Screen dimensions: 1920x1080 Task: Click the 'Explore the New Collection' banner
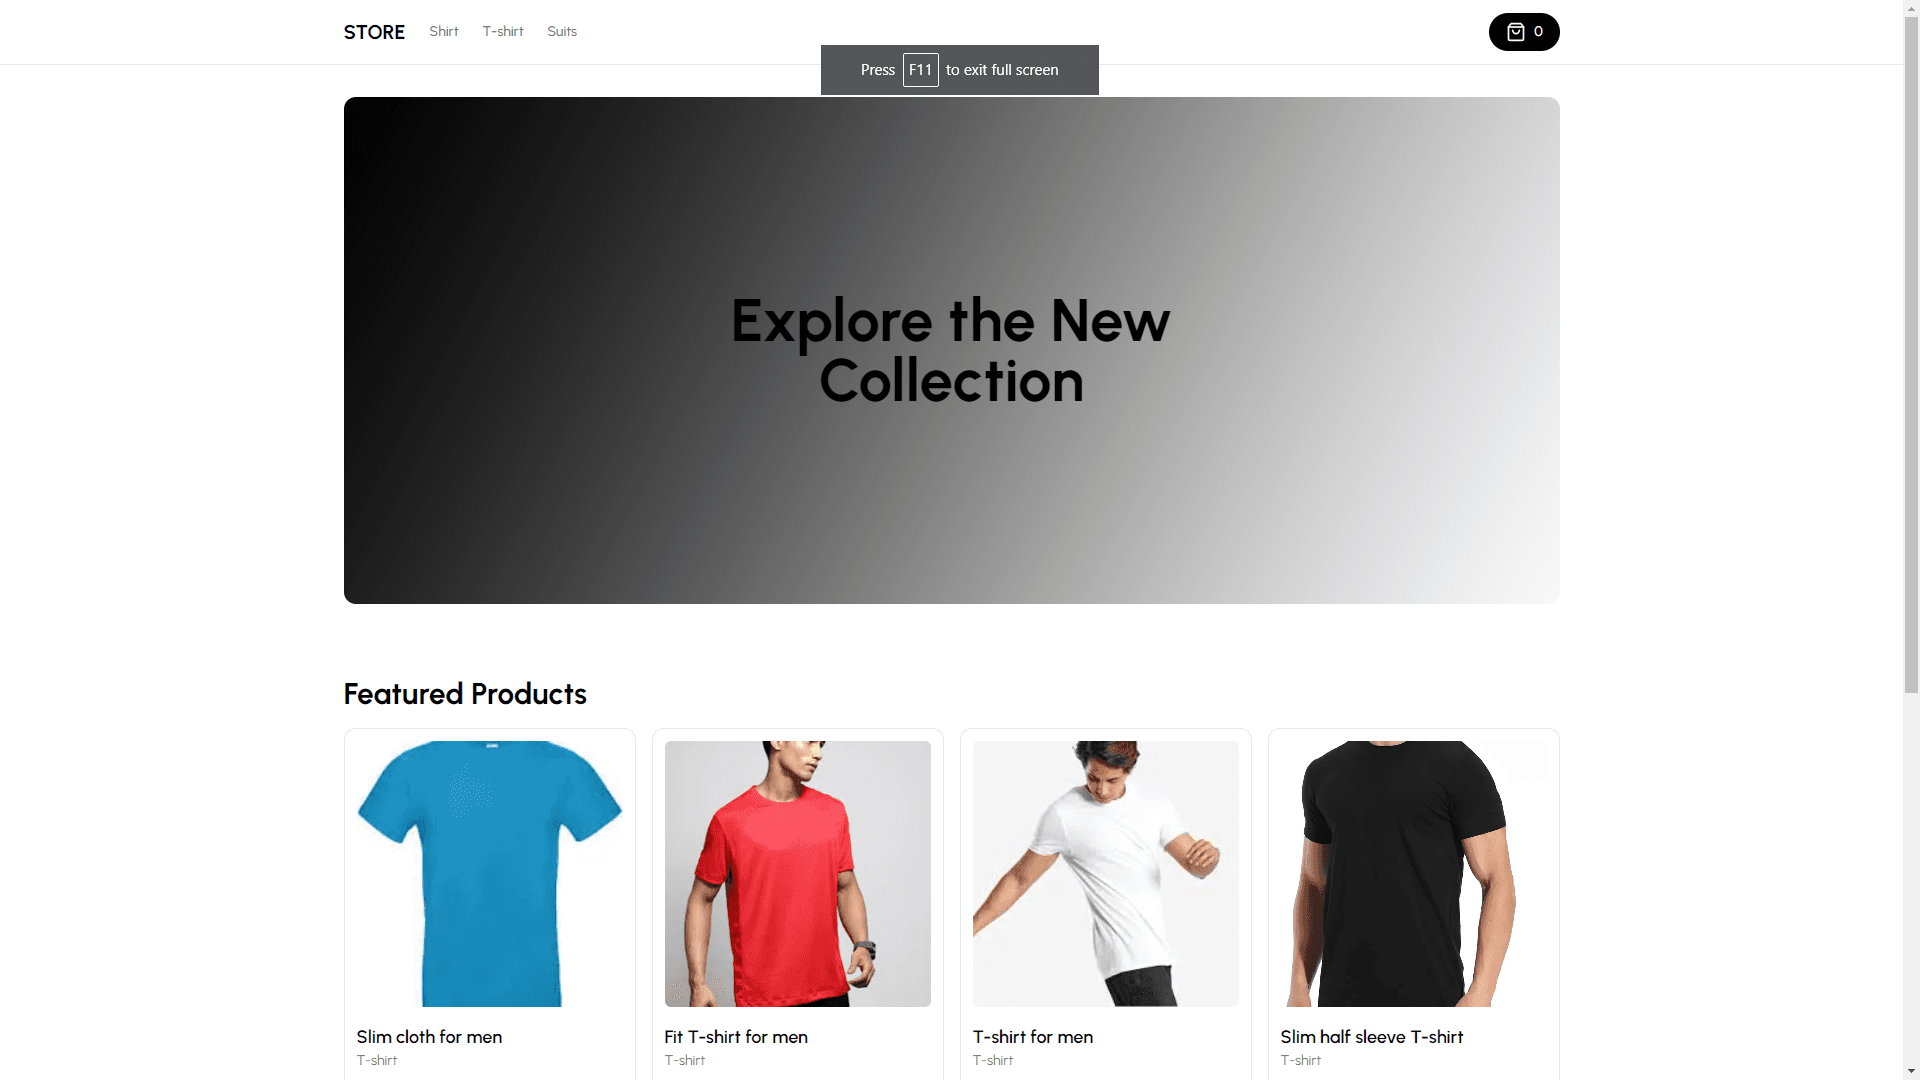point(951,350)
